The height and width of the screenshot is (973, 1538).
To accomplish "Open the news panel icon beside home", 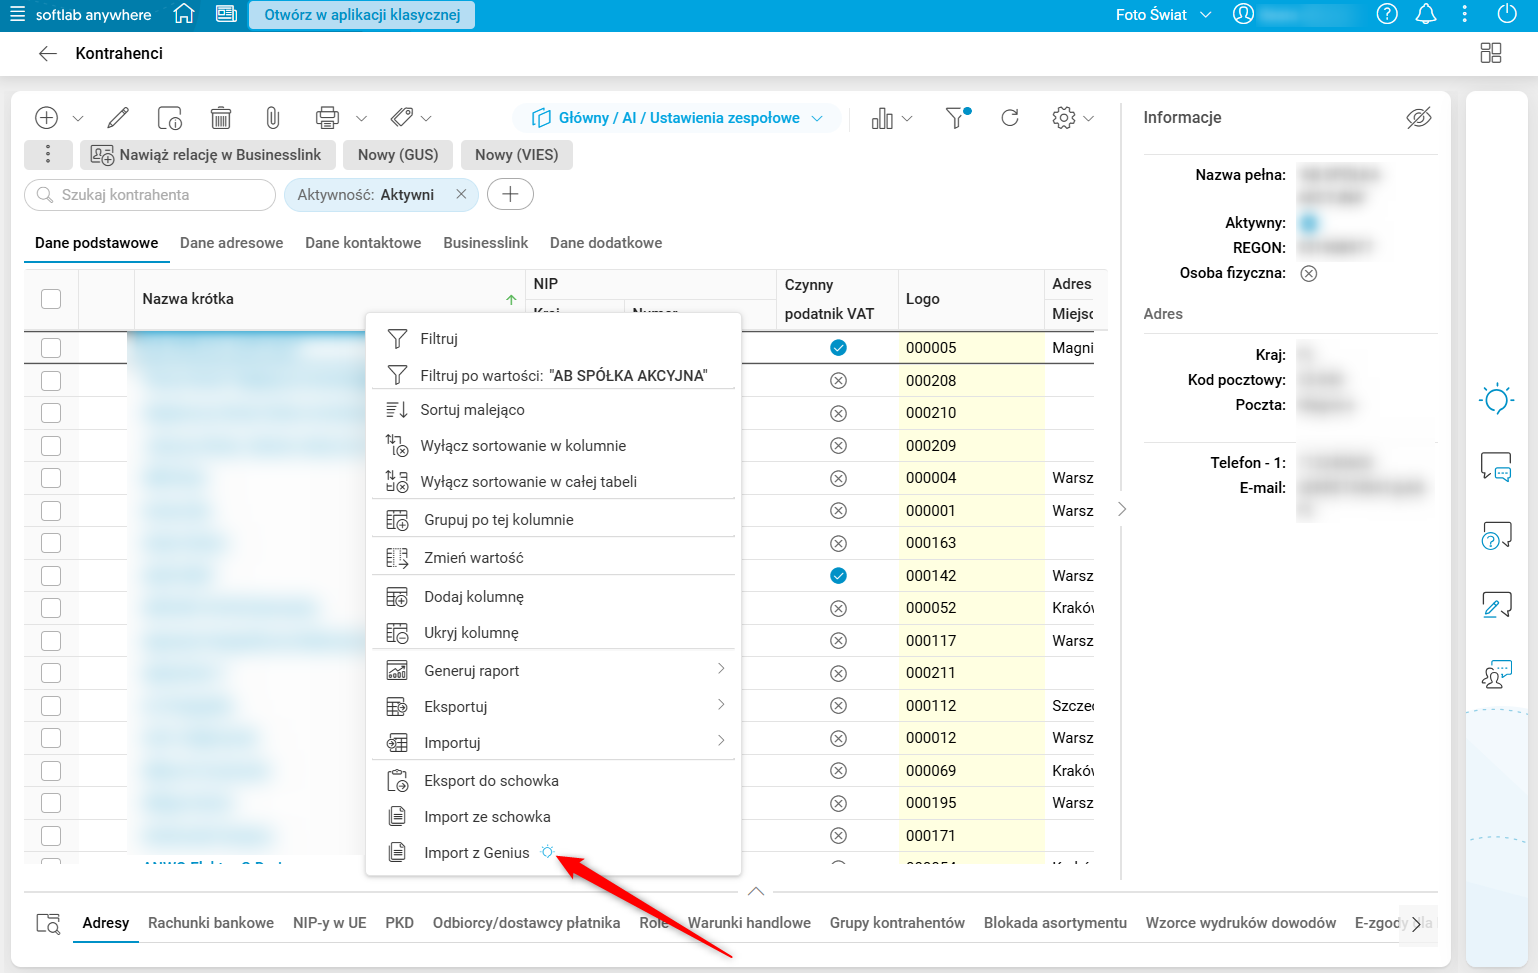I will pos(227,14).
